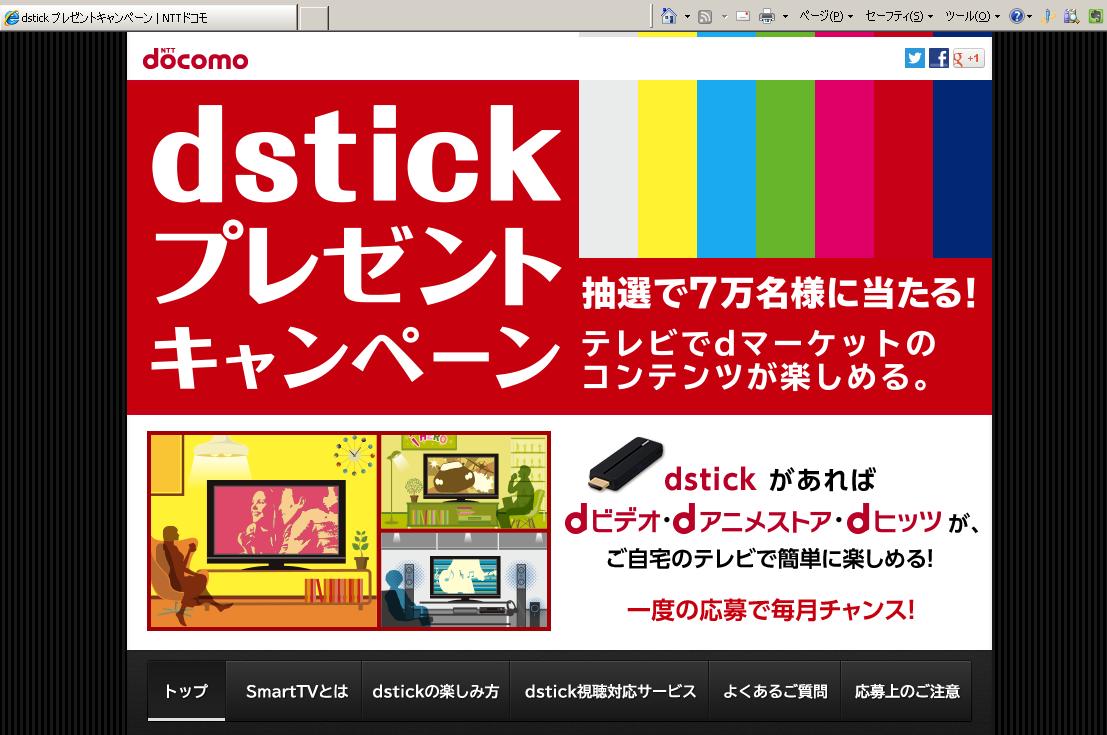This screenshot has width=1107, height=735.
Task: Click the dヒッツ service logo text
Action: tap(894, 521)
